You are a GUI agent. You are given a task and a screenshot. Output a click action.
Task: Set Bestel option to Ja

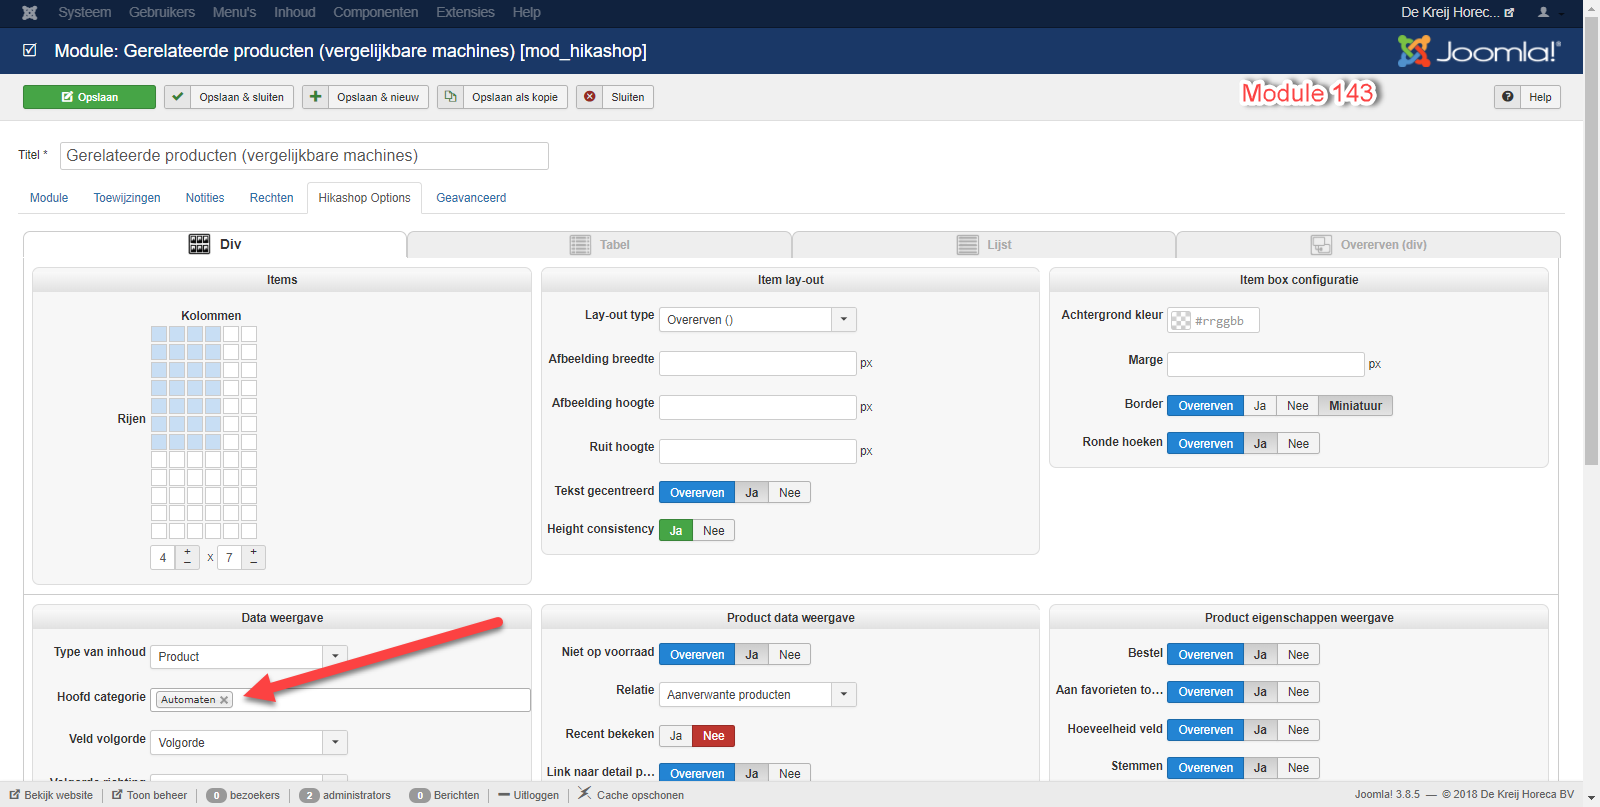pos(1260,655)
